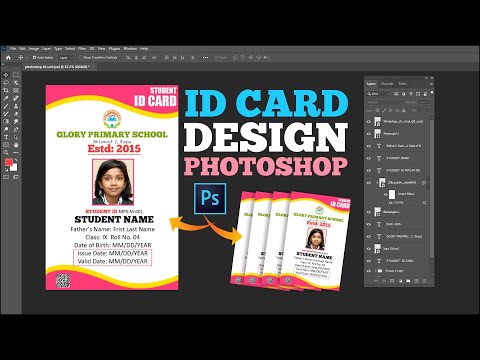This screenshot has height=360, width=480.
Task: Select the Lasso tool
Action: click(6, 83)
